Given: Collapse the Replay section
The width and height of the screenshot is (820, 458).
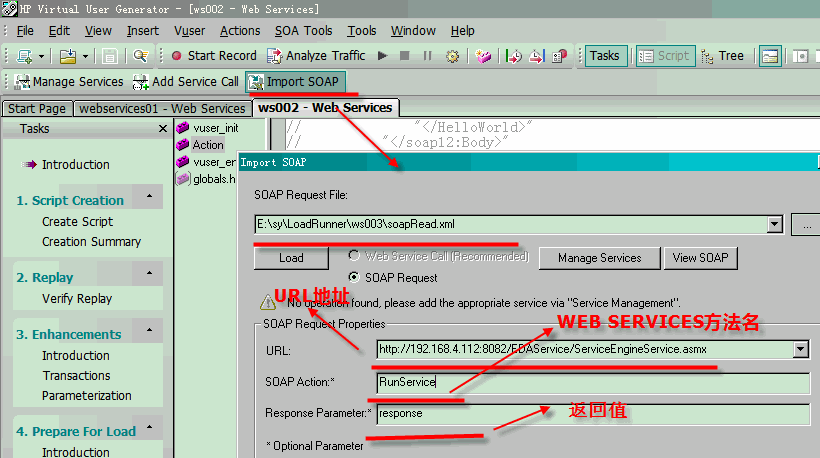Looking at the screenshot, I should click(150, 273).
